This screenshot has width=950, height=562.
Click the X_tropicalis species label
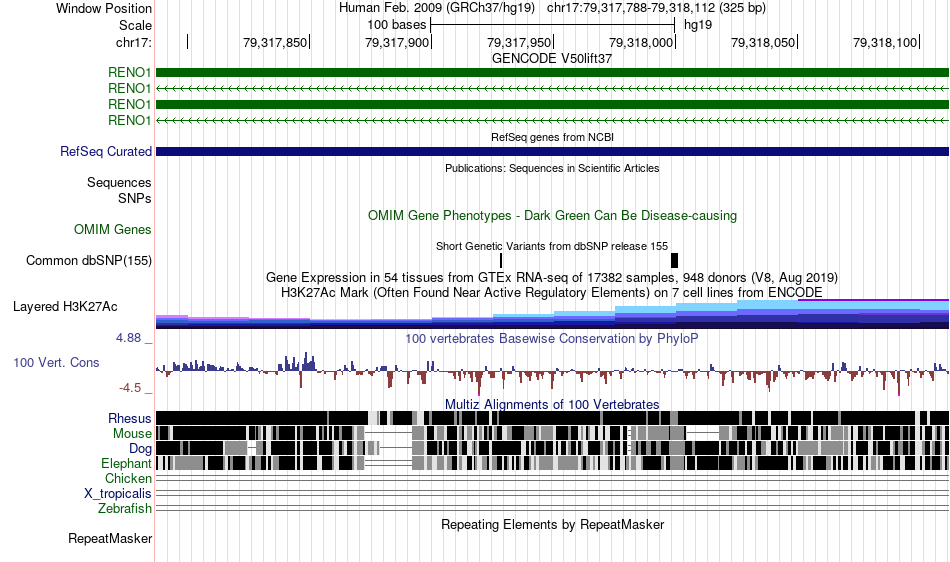pos(118,494)
